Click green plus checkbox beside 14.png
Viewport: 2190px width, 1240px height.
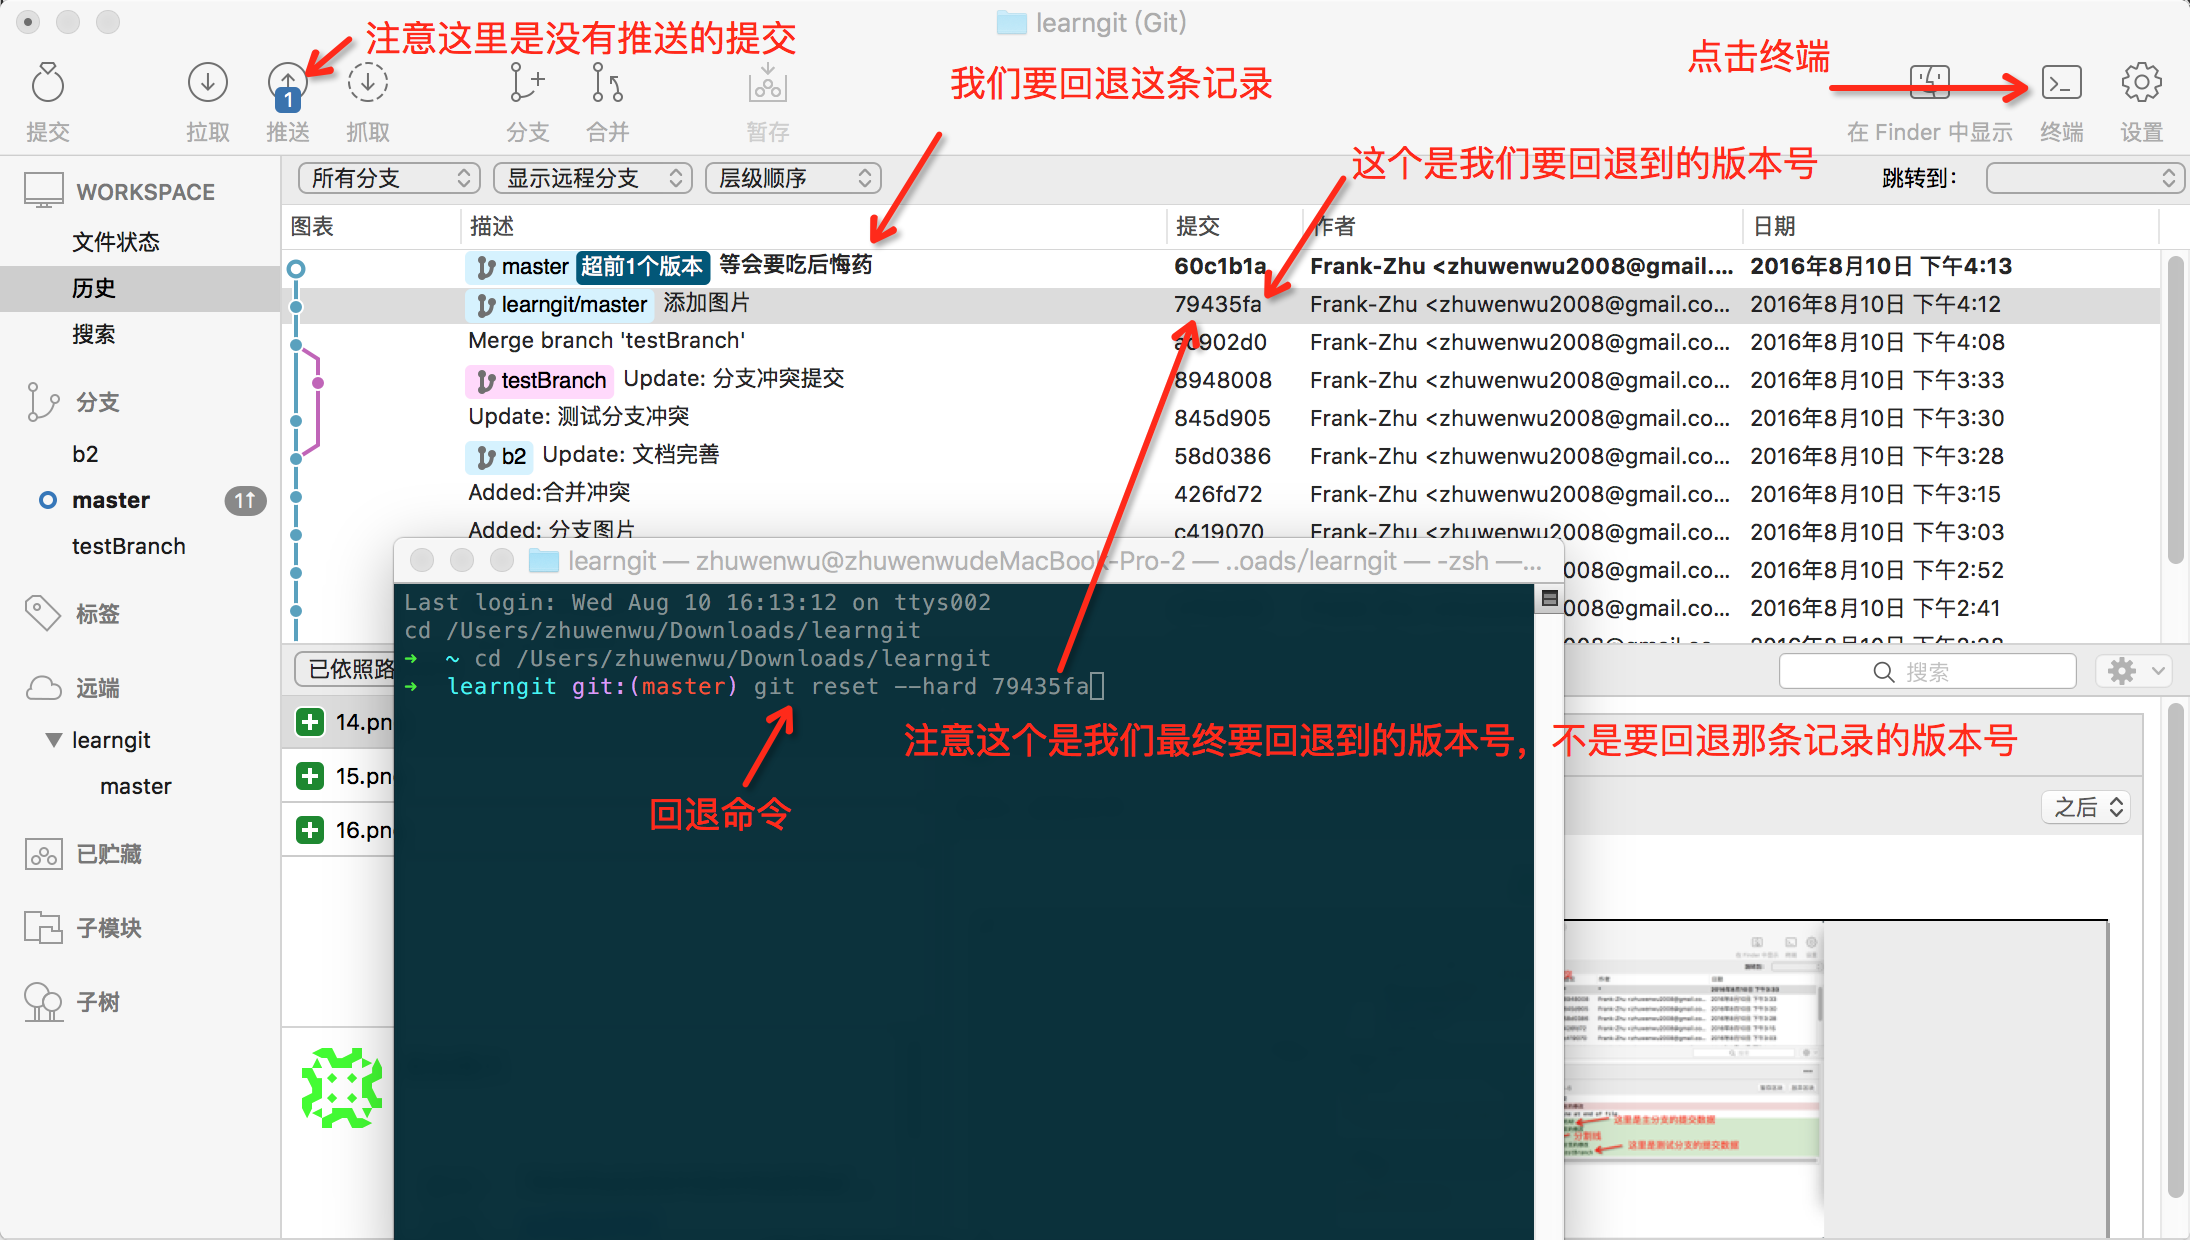click(310, 722)
